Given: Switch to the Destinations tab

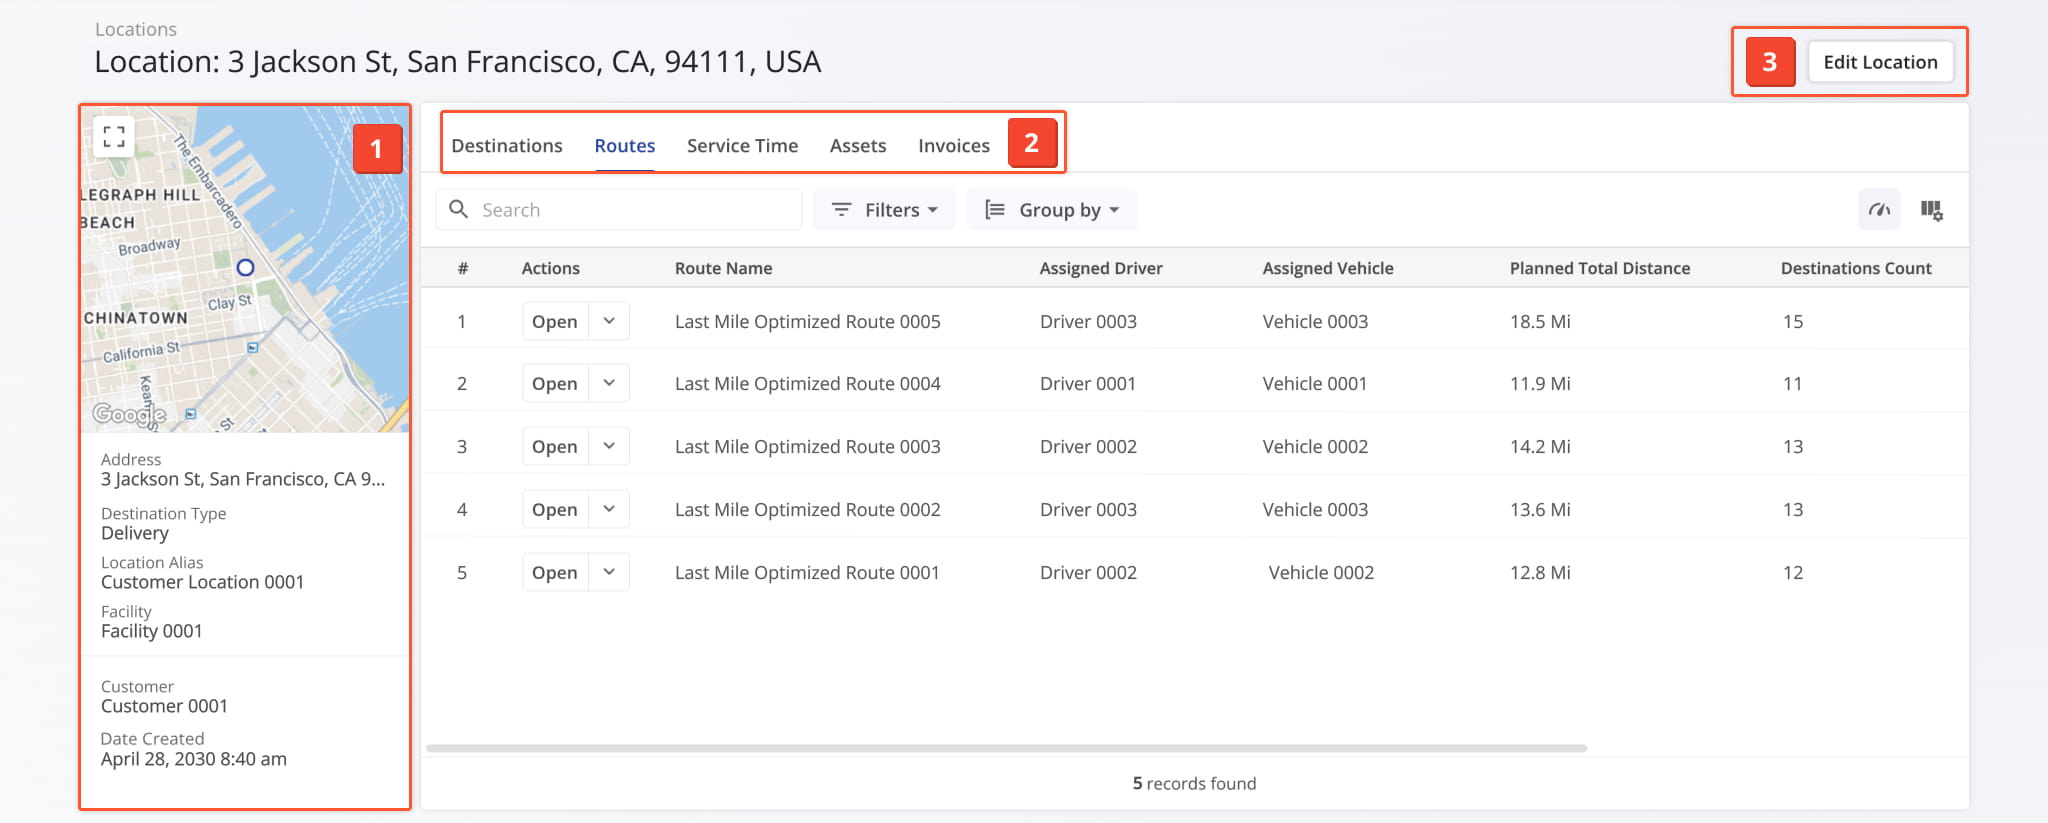Looking at the screenshot, I should 507,146.
